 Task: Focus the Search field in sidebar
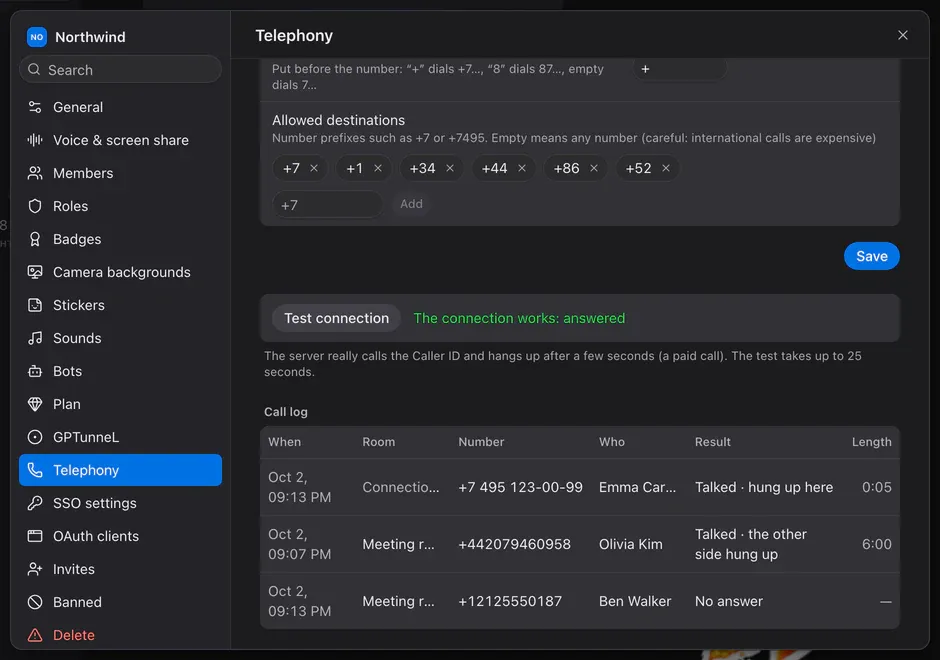(x=120, y=70)
